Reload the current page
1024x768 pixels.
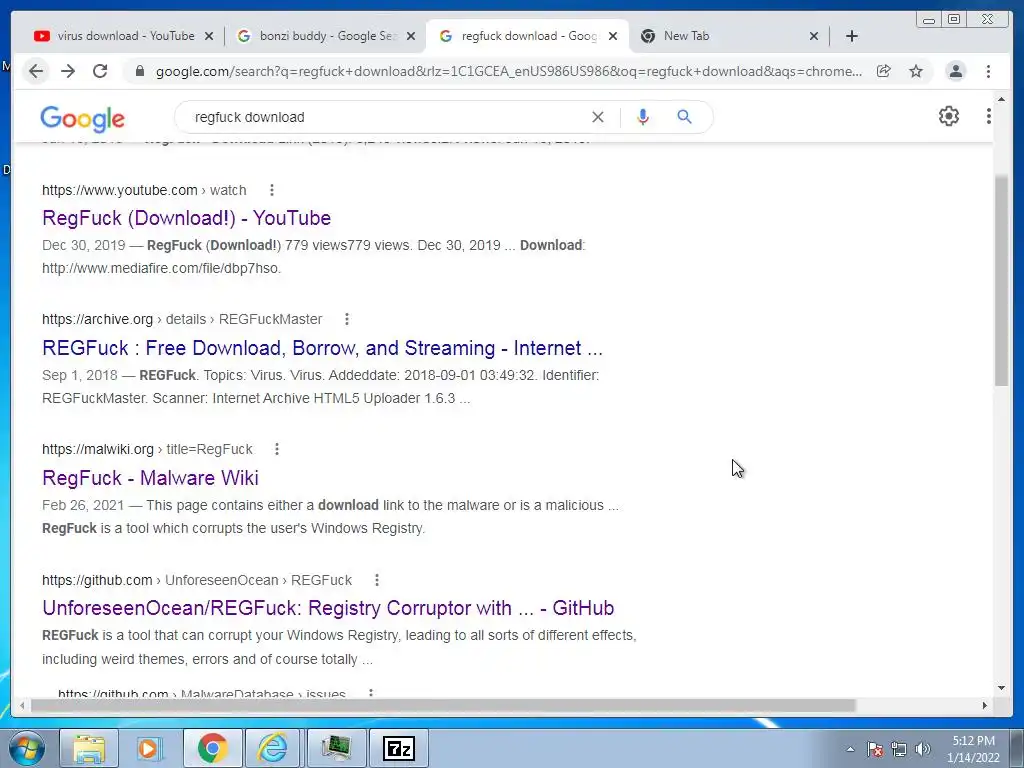pyautogui.click(x=100, y=71)
